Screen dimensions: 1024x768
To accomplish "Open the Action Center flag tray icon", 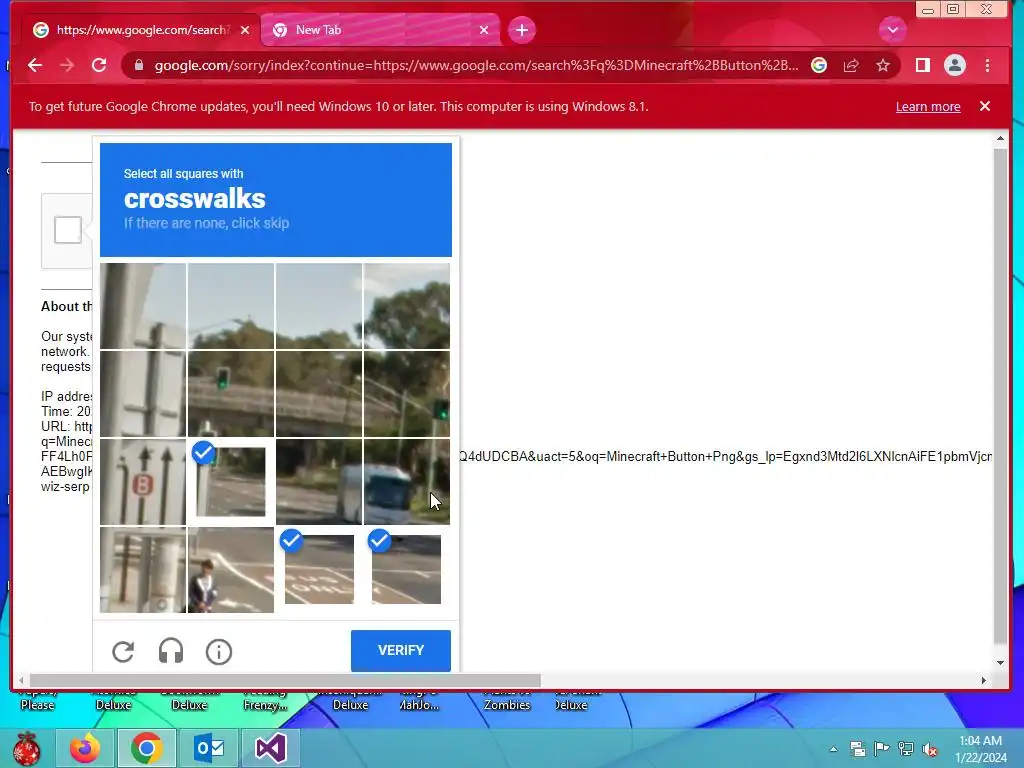I will [882, 749].
